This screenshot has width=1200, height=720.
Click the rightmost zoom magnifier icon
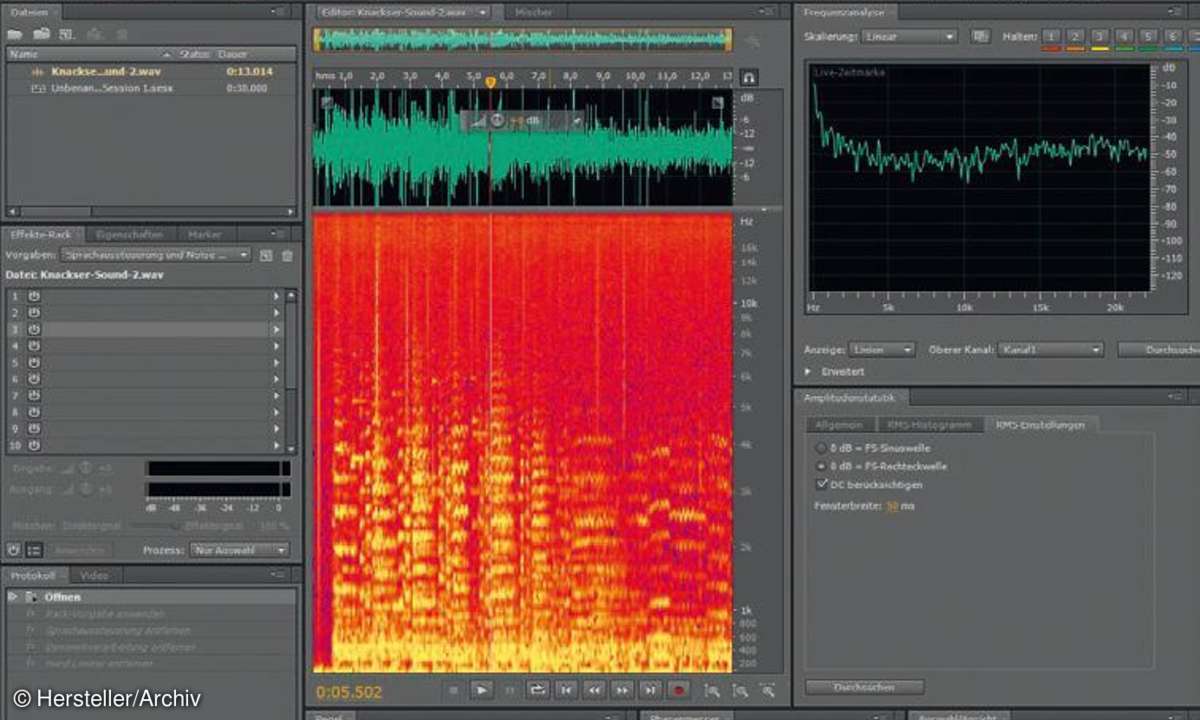coord(767,690)
